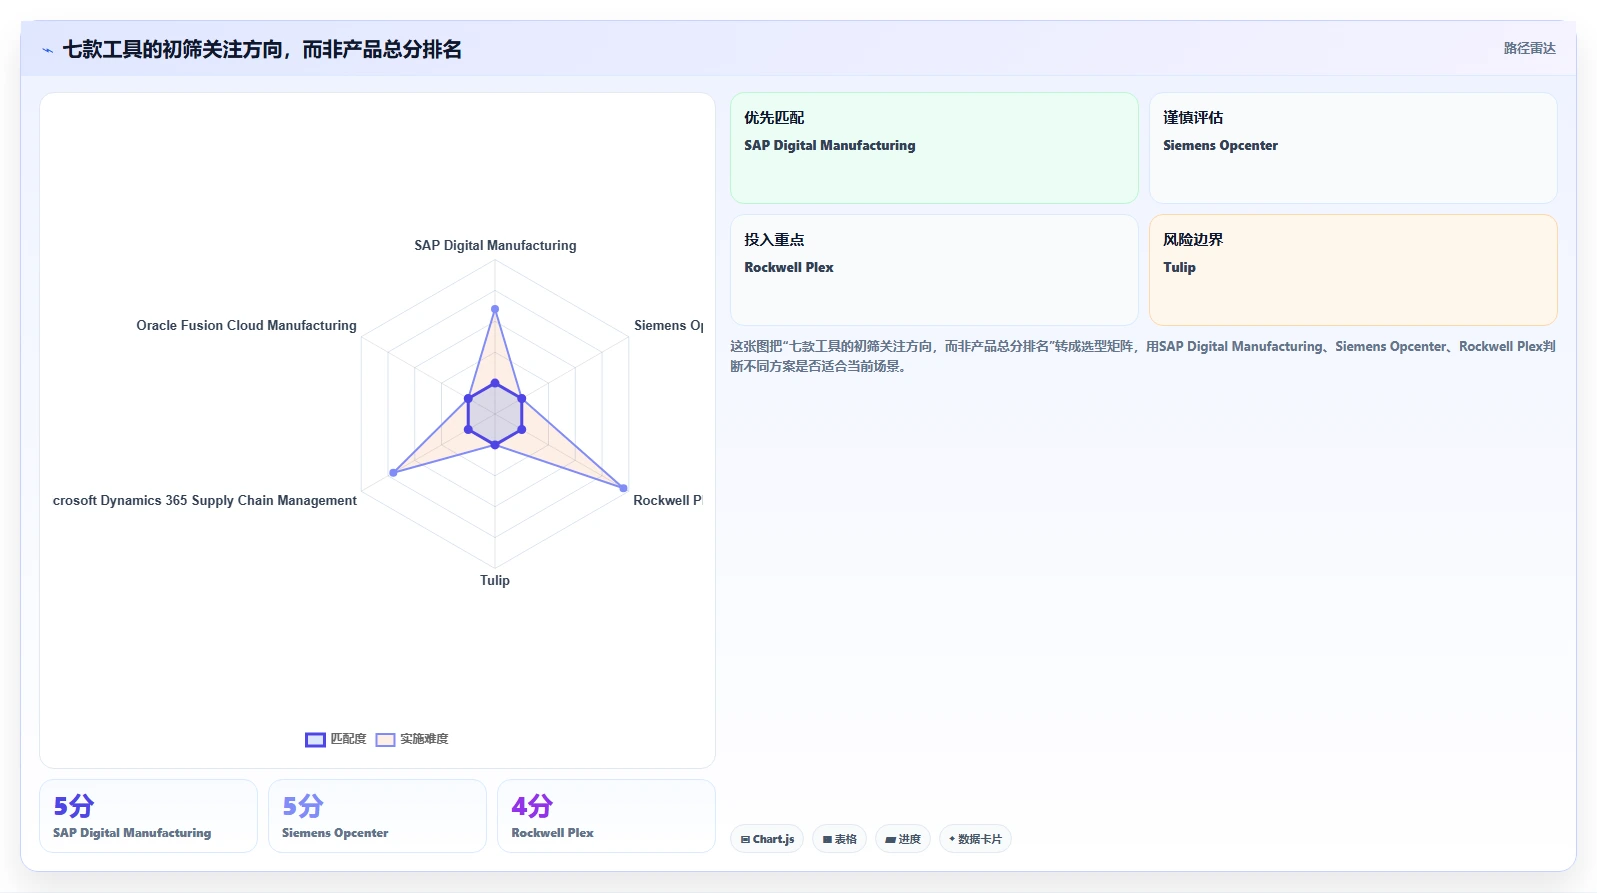Click the 5分 Siemens Opcenter score card

click(x=377, y=816)
